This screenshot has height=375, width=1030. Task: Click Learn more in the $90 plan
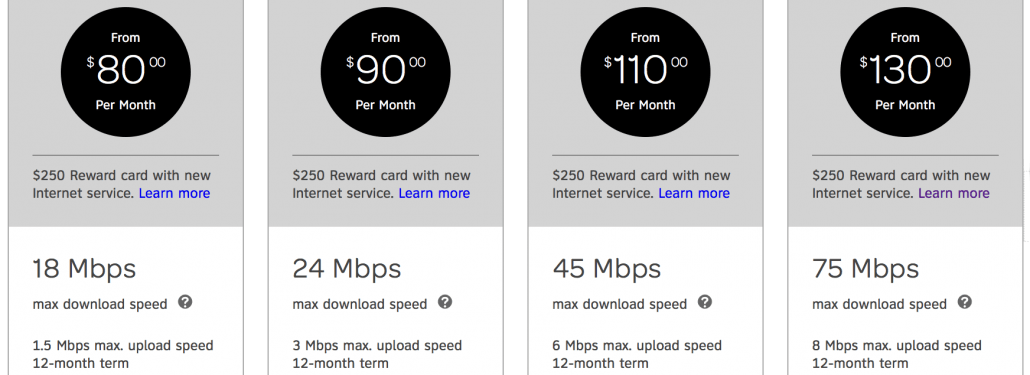pyautogui.click(x=434, y=193)
